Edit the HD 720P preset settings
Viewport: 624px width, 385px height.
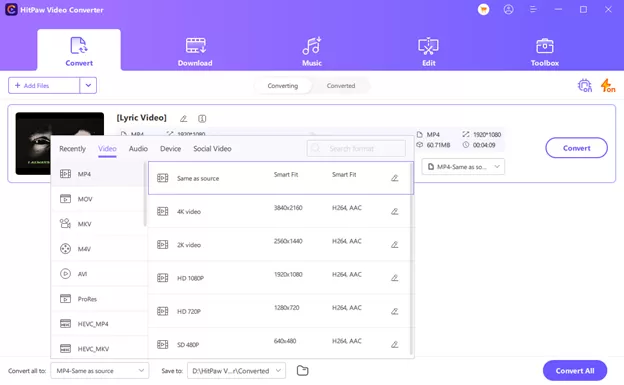(x=394, y=311)
